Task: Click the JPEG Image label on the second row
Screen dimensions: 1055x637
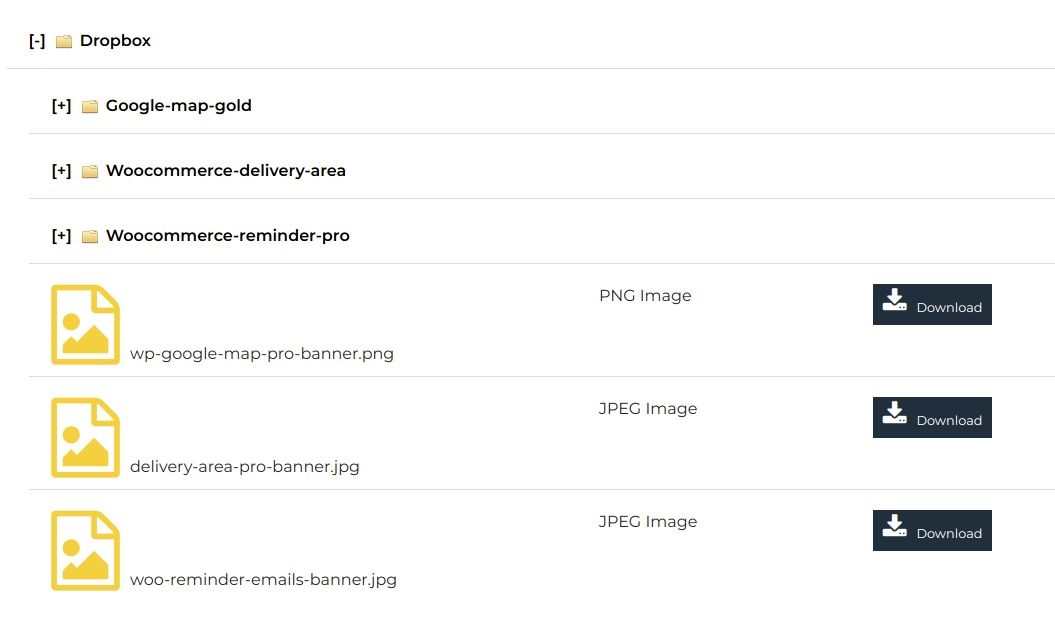Action: (x=646, y=408)
